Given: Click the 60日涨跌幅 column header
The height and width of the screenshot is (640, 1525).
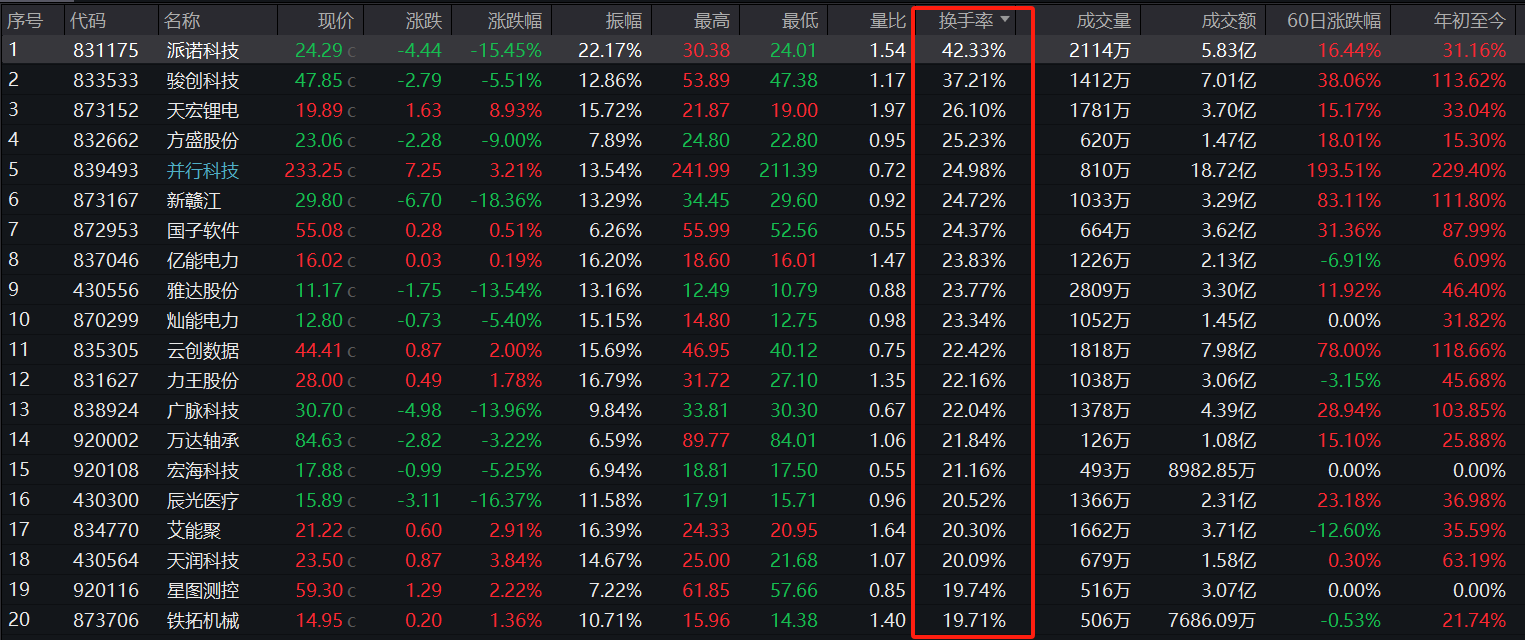Looking at the screenshot, I should 1335,20.
